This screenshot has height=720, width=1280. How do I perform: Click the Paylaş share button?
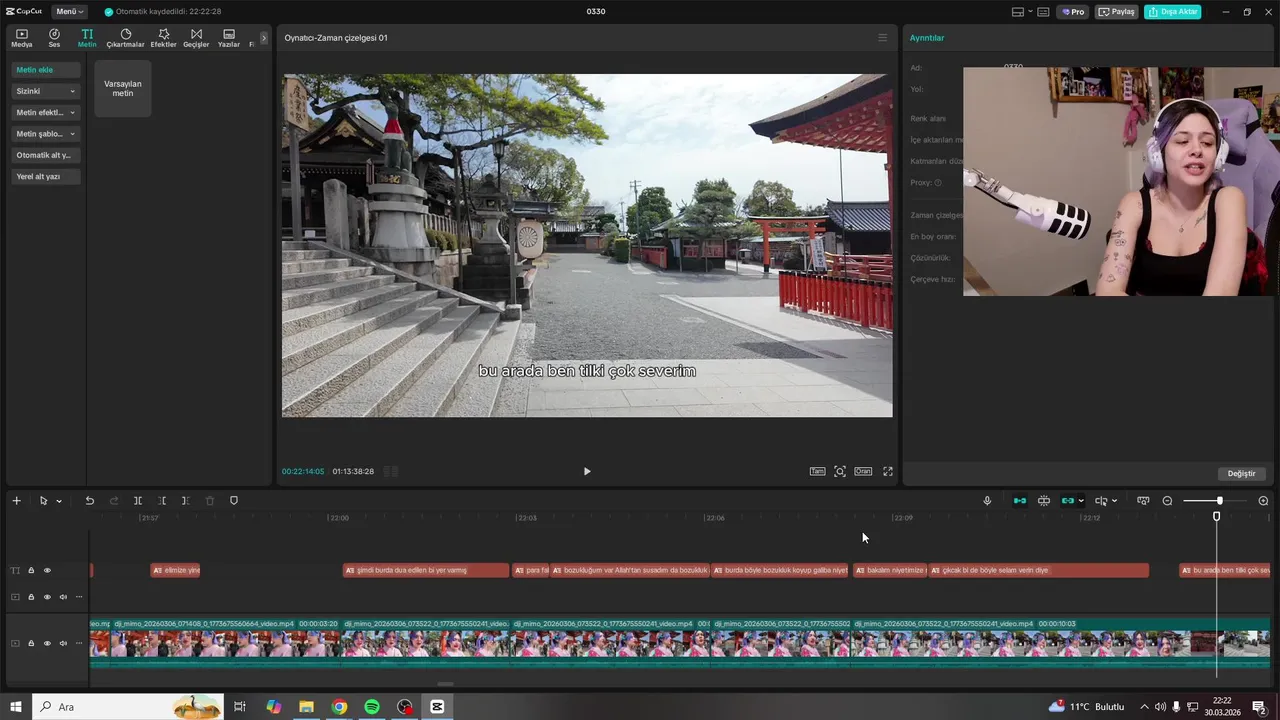(1117, 12)
